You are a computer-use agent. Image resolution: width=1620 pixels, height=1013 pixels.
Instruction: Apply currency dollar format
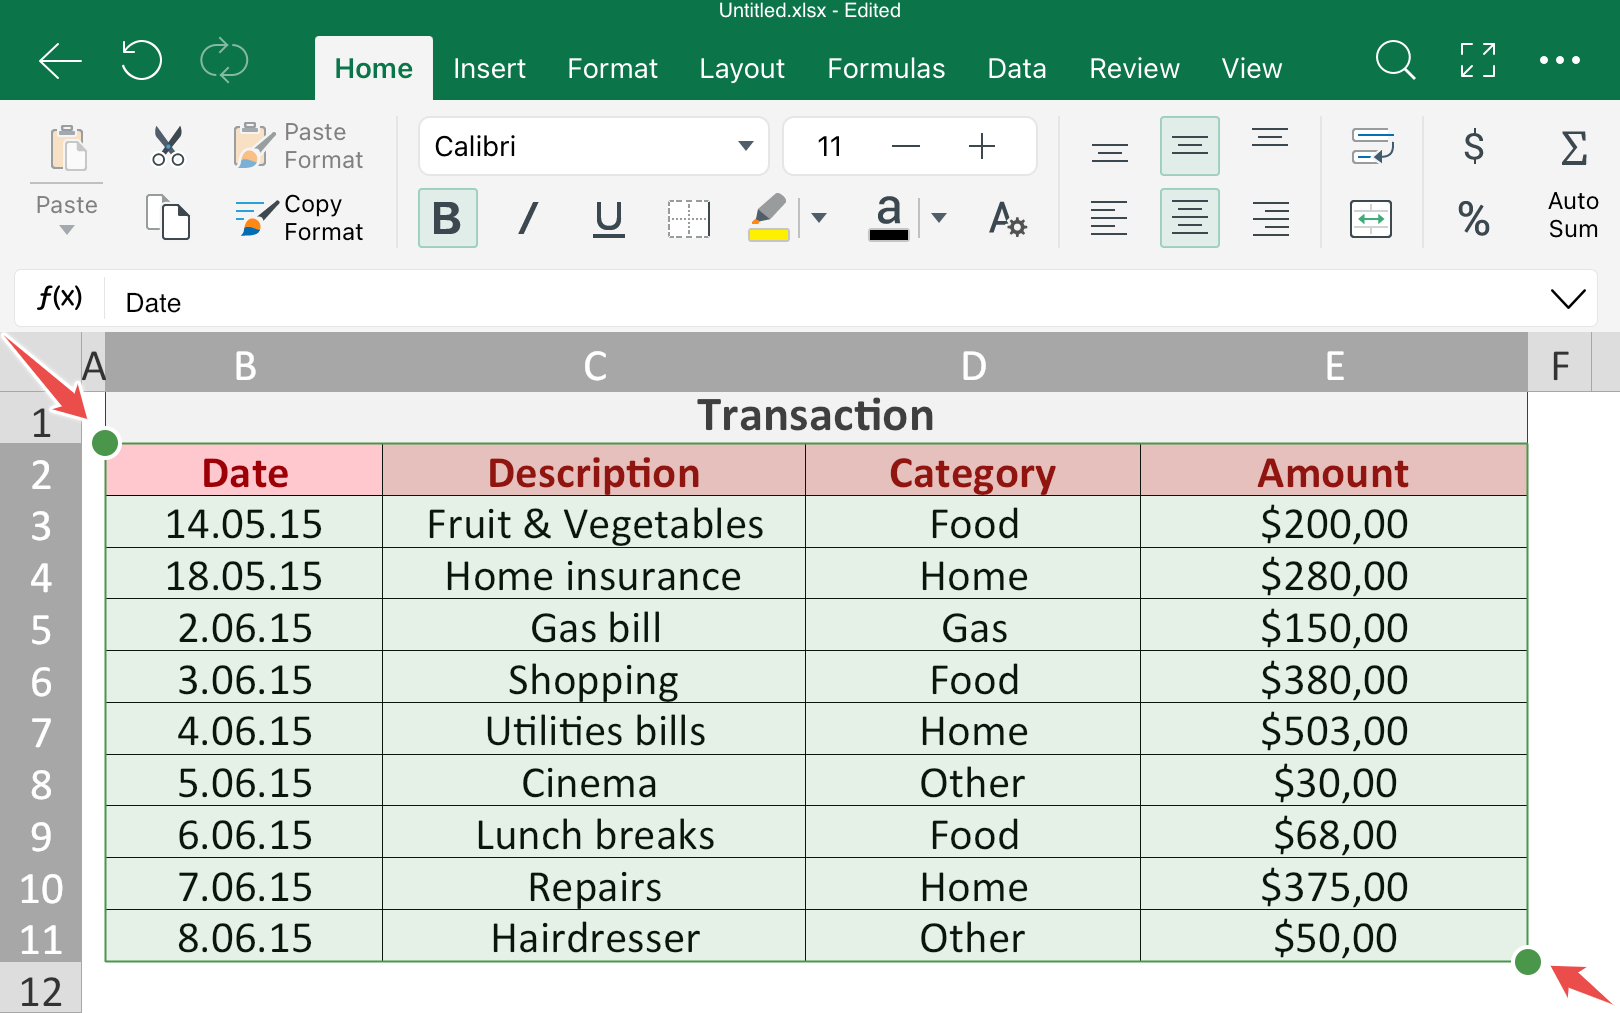pyautogui.click(x=1473, y=146)
